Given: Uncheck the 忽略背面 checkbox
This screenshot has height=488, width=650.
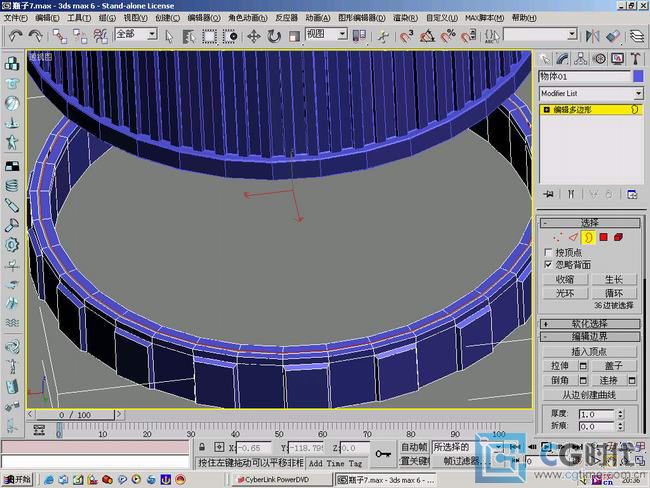Looking at the screenshot, I should point(548,265).
